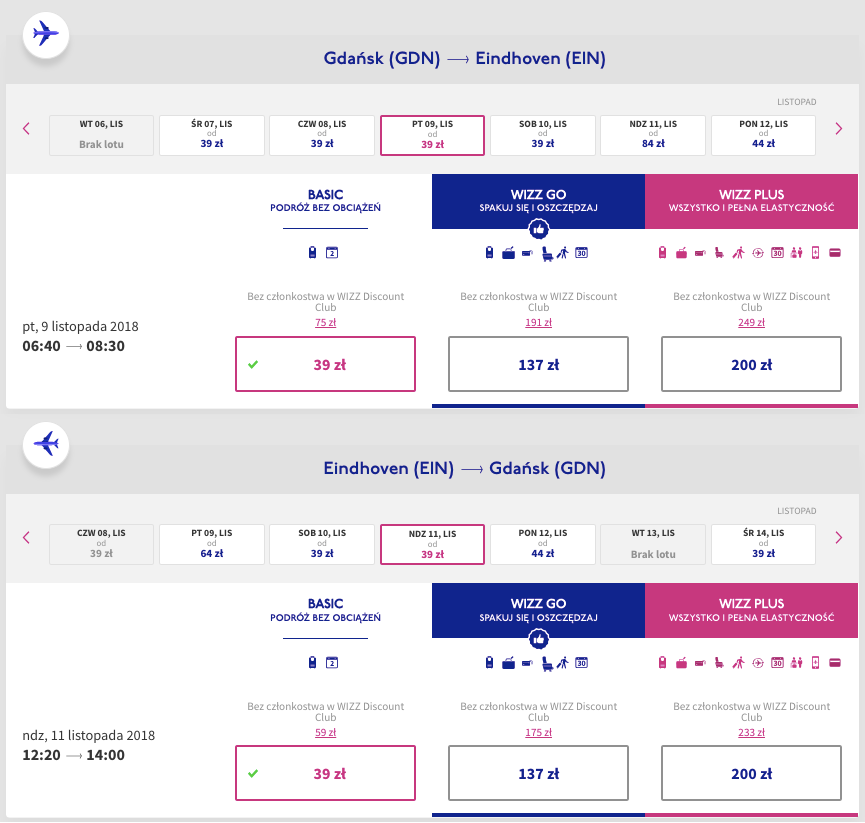865x823 pixels.
Task: Choose return date ŚR 14, LIS
Action: tap(763, 544)
